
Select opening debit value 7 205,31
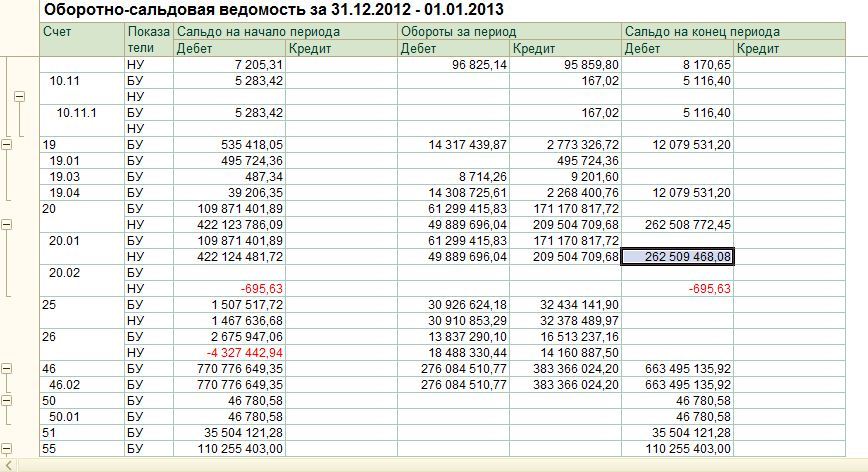[x=259, y=65]
